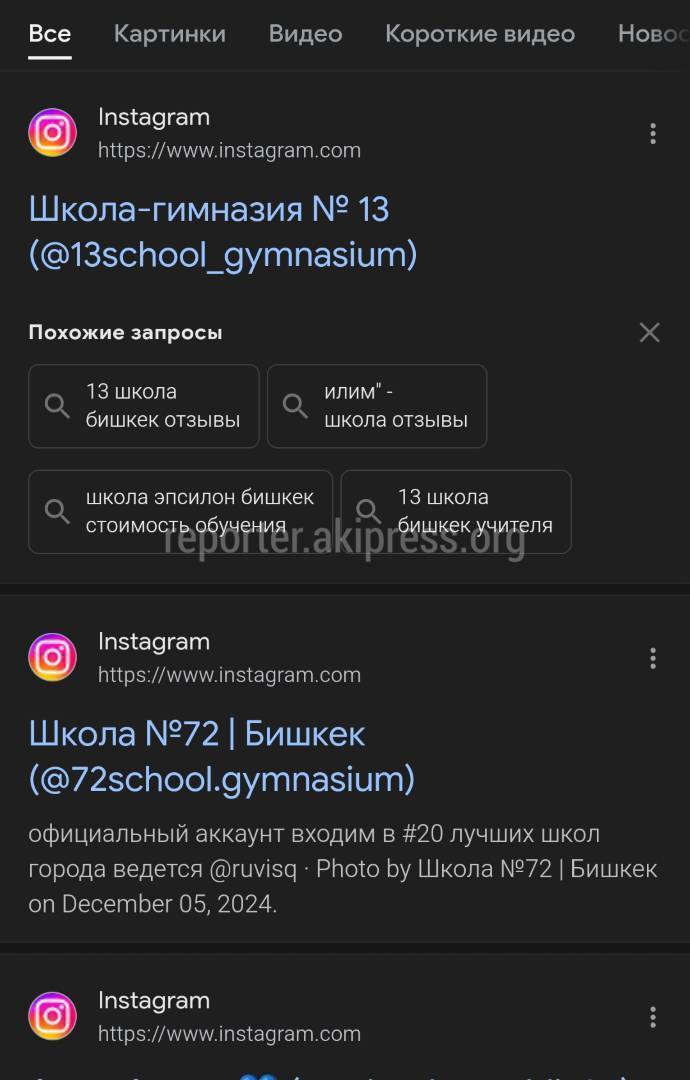Click Instagram logo of first search result

click(x=52, y=132)
